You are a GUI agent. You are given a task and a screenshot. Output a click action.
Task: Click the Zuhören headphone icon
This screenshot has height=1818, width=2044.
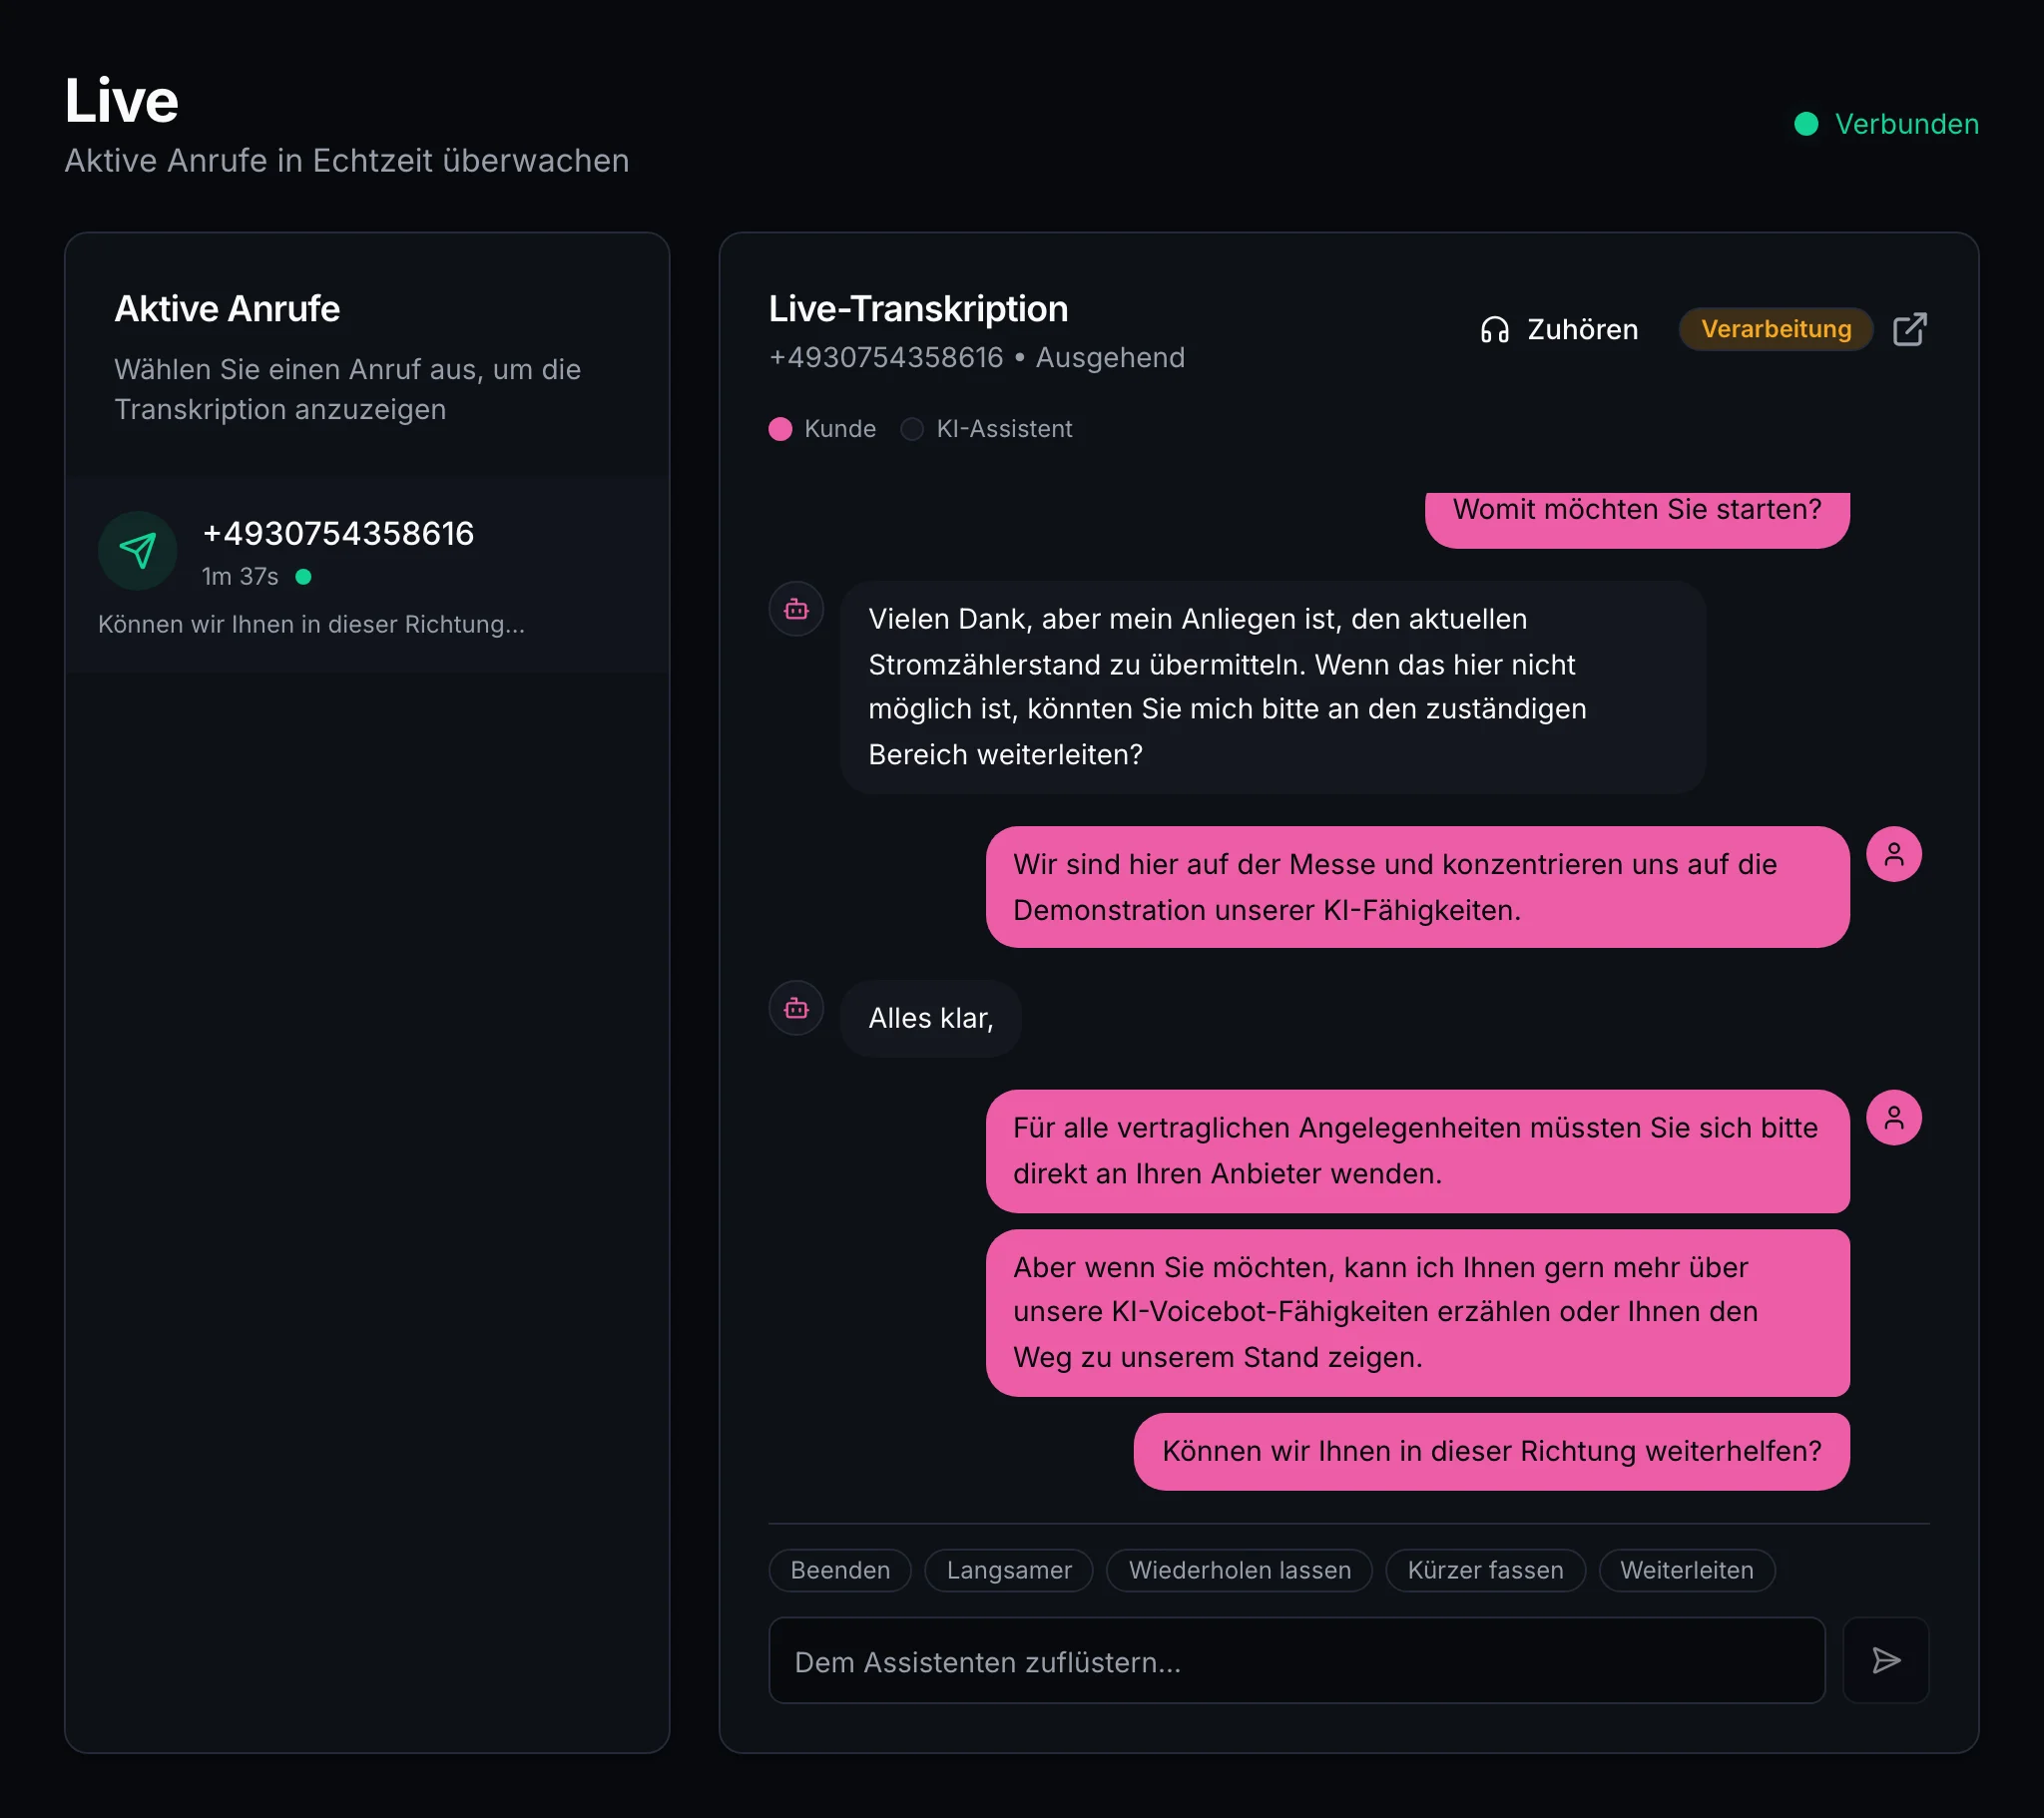tap(1495, 330)
